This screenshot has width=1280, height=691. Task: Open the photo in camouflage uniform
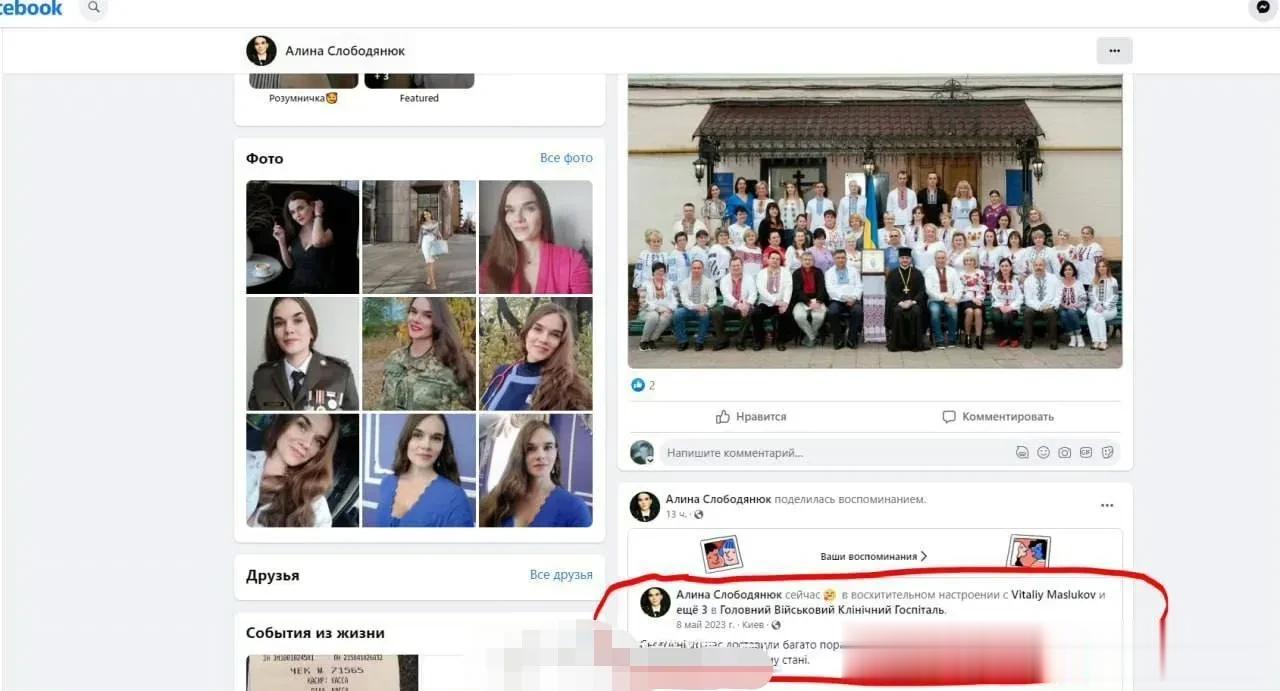(419, 354)
